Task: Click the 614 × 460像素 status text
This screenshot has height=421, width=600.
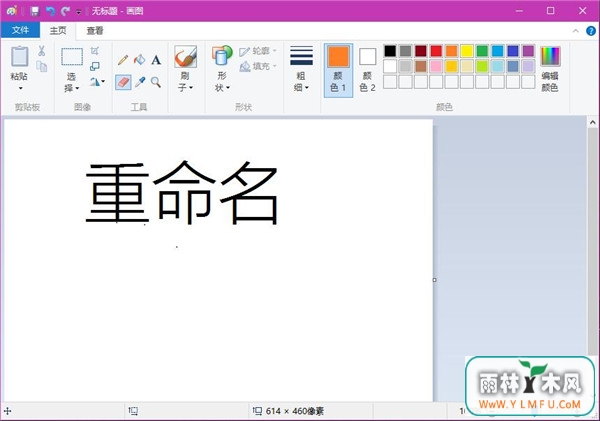Action: (x=295, y=411)
